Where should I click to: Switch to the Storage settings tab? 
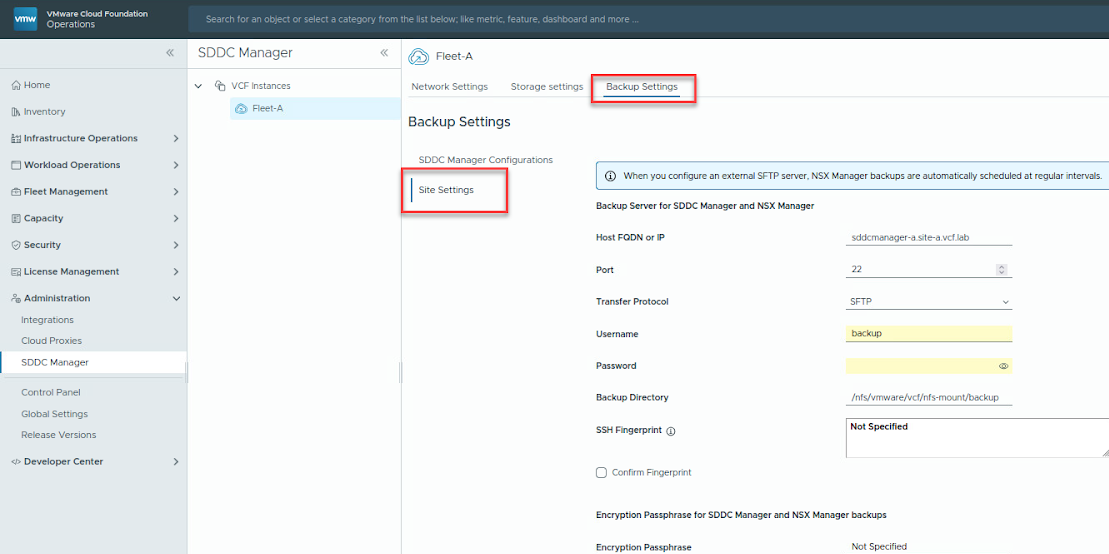point(546,87)
